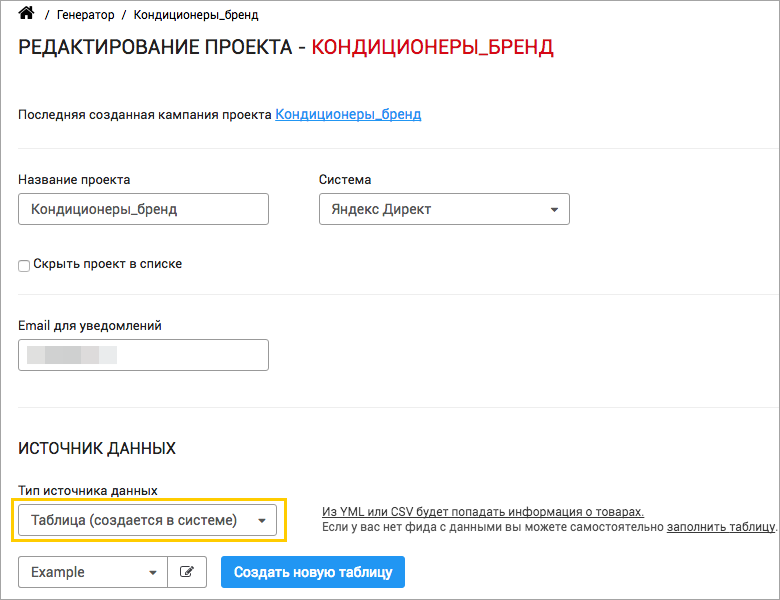Viewport: 780px width, 600px height.
Task: Click the ИСТОЧНИК ДАННЫХ section heading
Action: click(97, 448)
